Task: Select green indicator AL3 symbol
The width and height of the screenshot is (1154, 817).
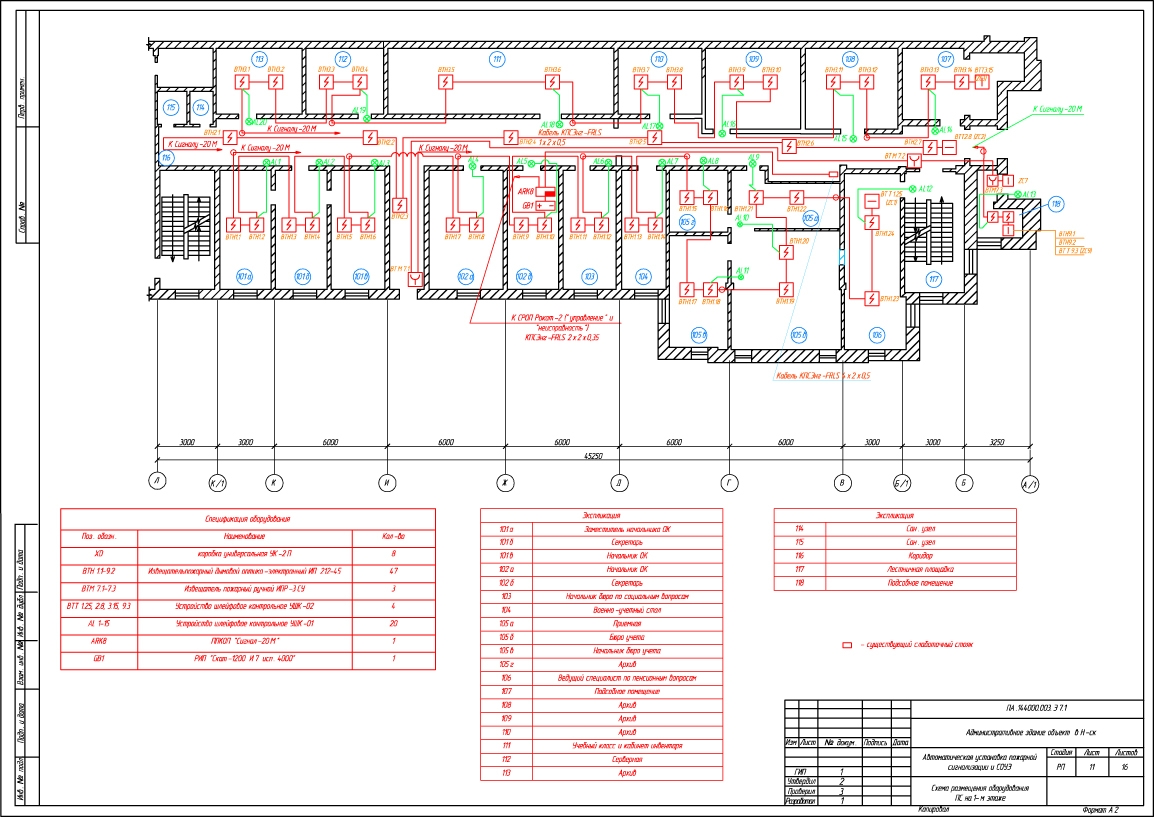Action: tap(373, 162)
